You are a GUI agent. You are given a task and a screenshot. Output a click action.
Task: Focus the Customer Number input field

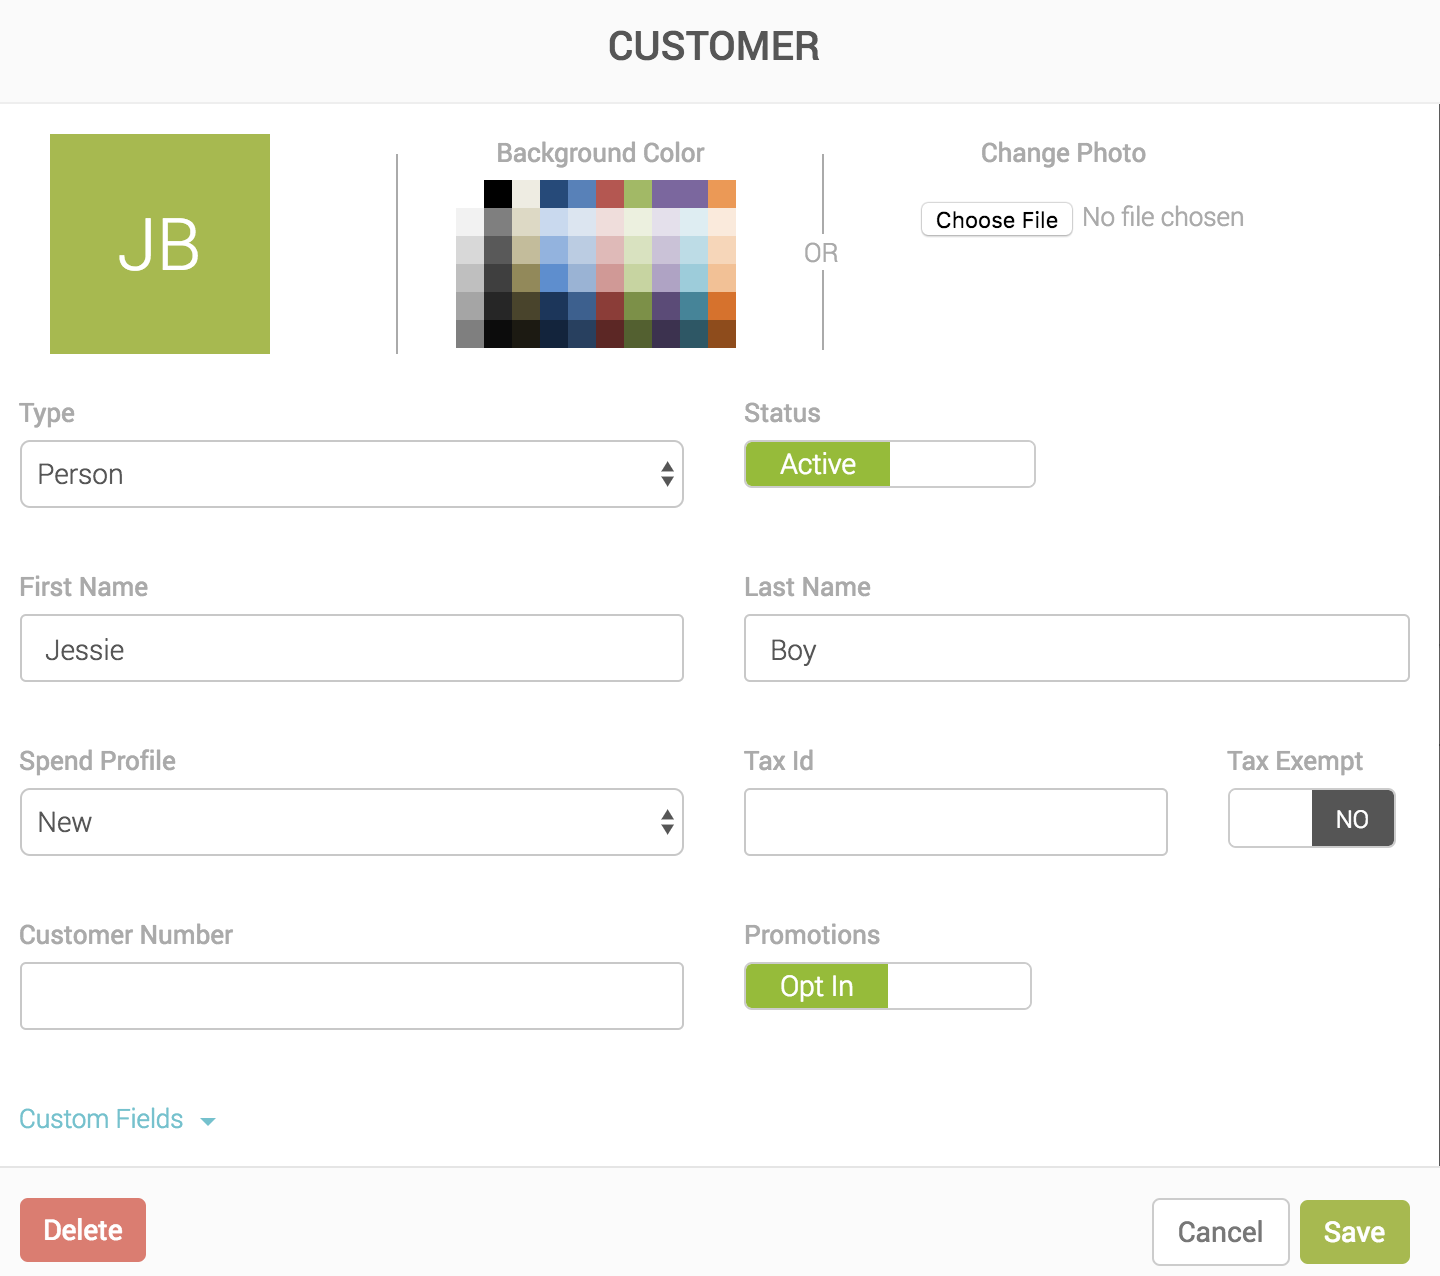tap(352, 996)
